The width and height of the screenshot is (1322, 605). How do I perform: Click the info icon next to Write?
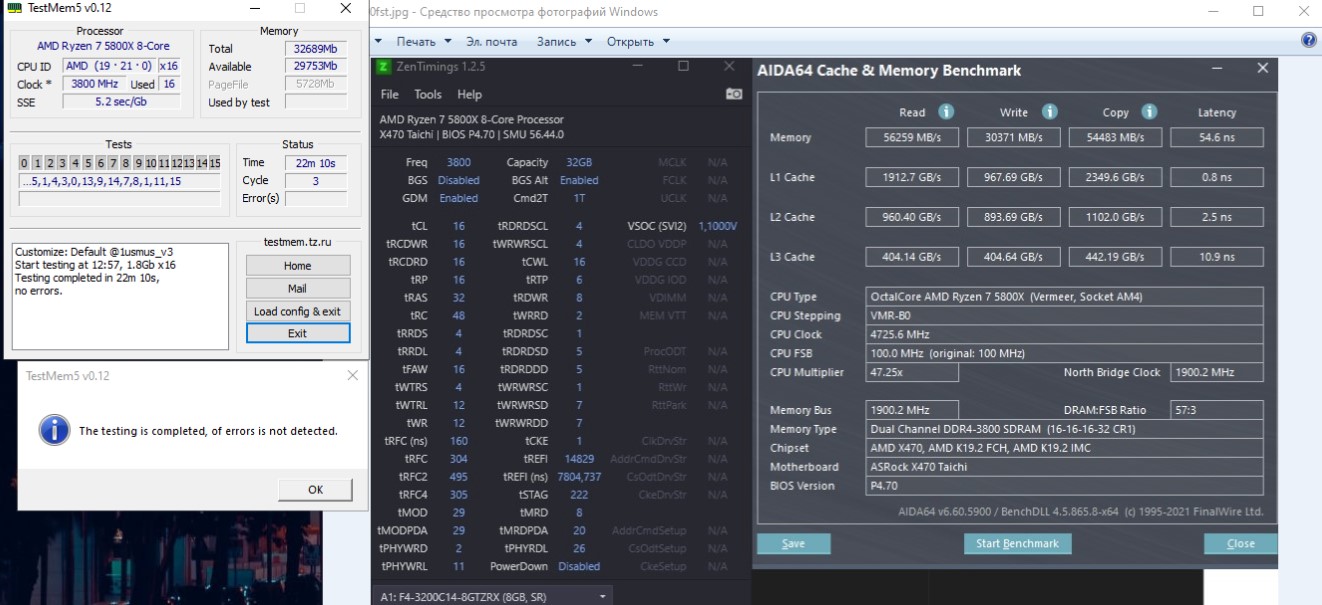pos(1049,112)
